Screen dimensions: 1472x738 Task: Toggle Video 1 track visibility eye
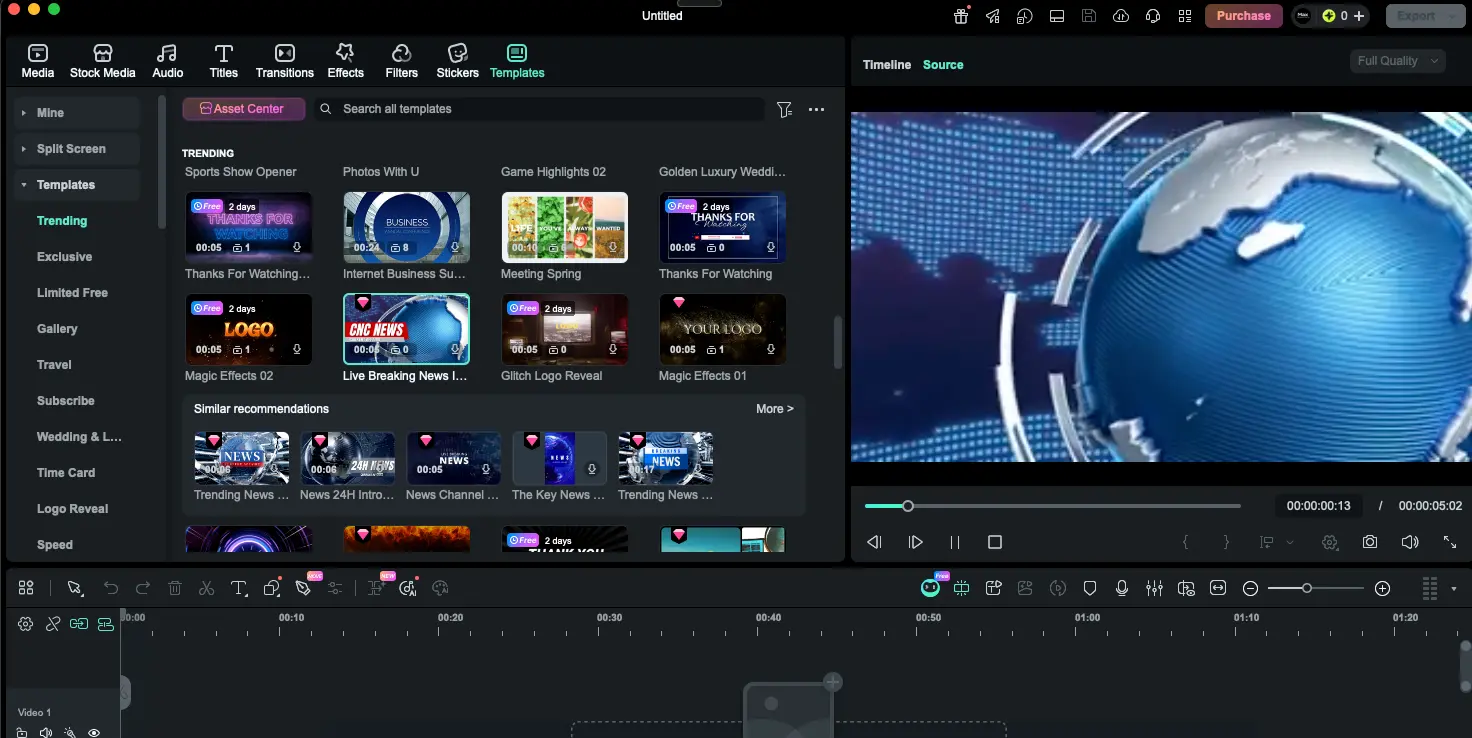click(94, 733)
